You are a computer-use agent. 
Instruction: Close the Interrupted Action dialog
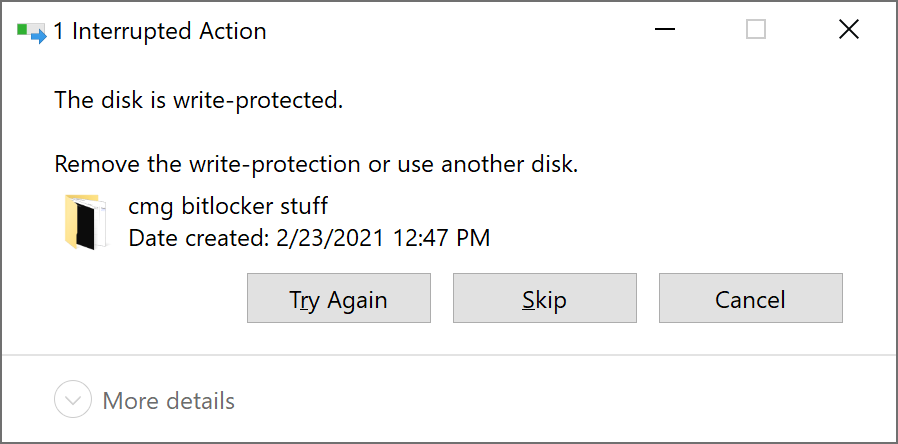[849, 29]
